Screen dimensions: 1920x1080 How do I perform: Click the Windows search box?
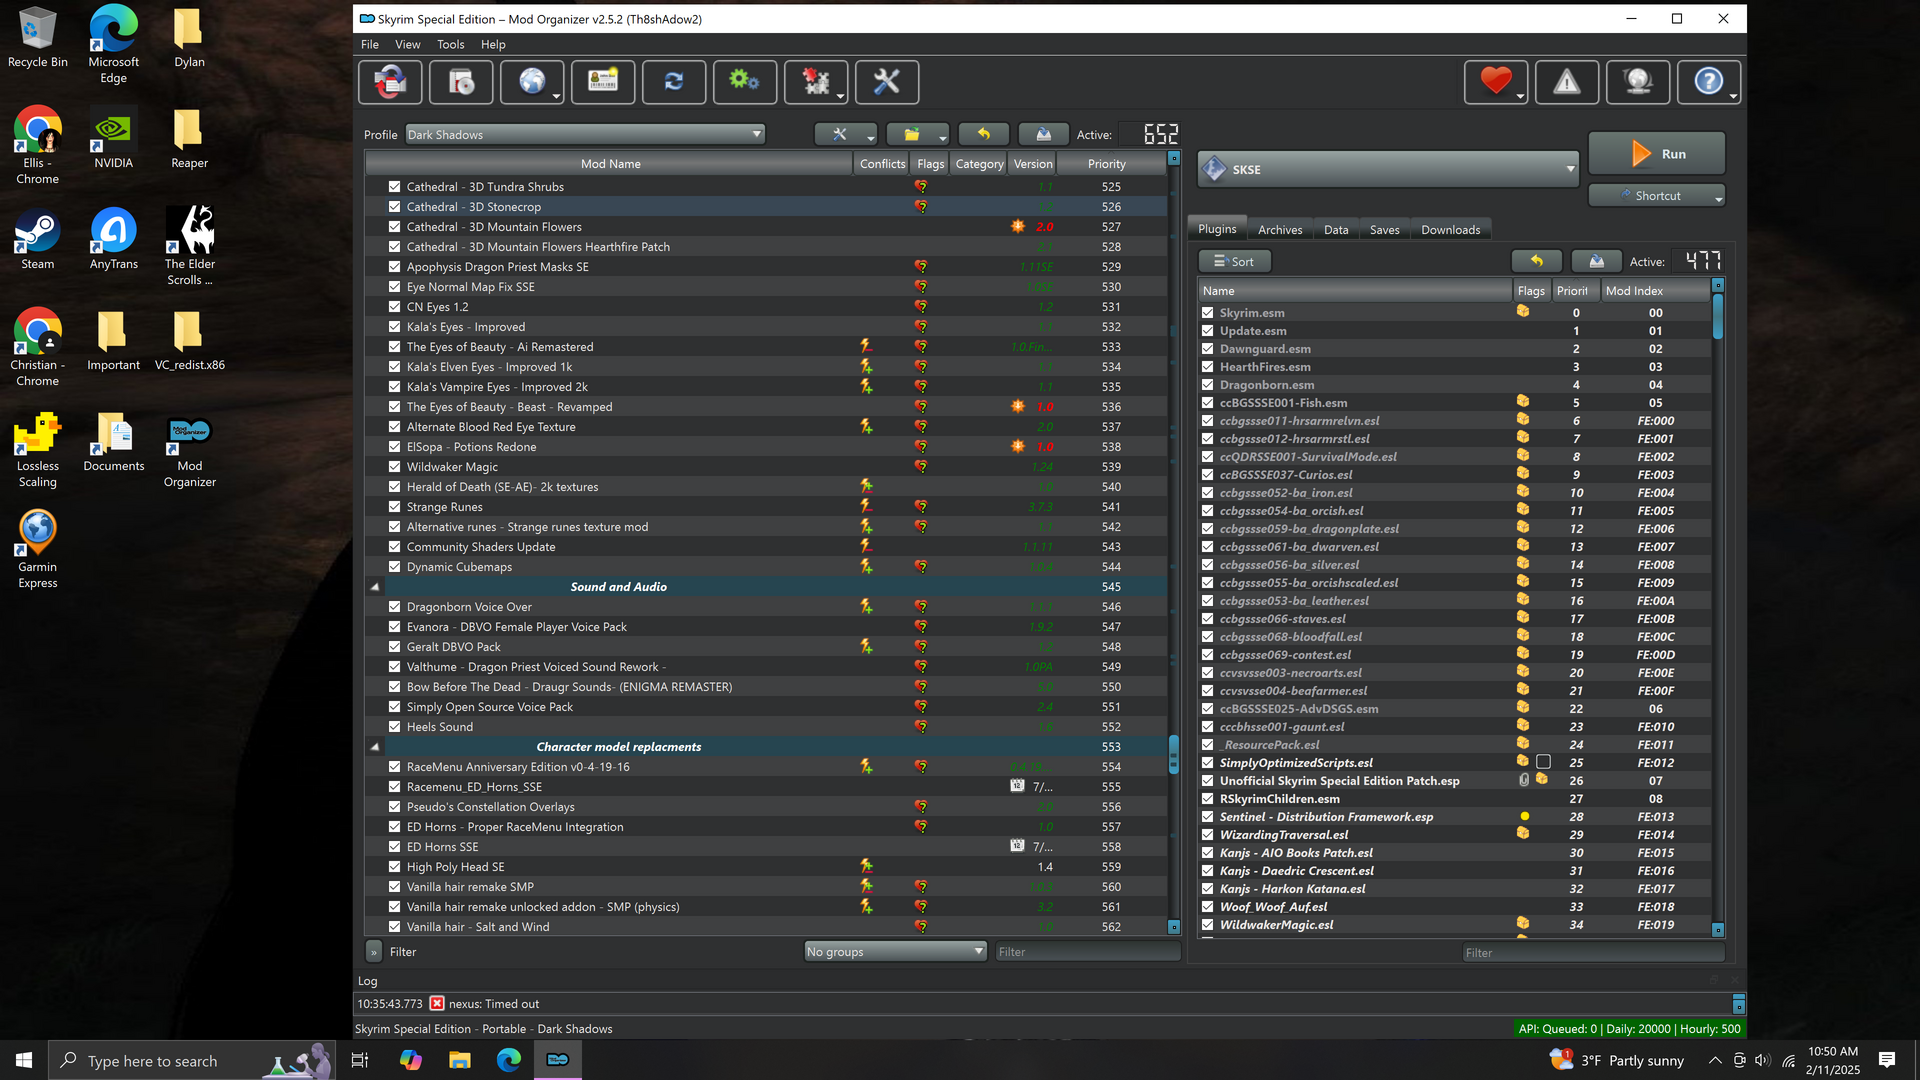coord(190,1061)
